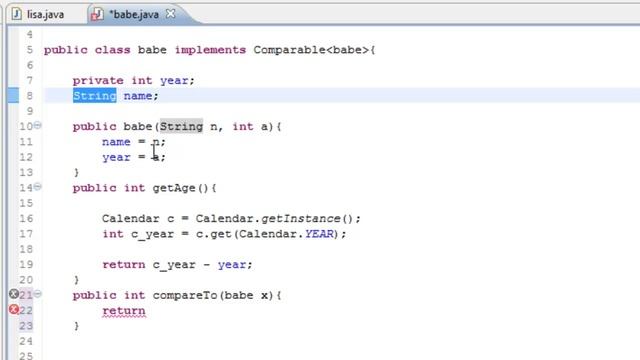Collapse the getAge method at line 14
The image size is (640, 360).
(38, 187)
